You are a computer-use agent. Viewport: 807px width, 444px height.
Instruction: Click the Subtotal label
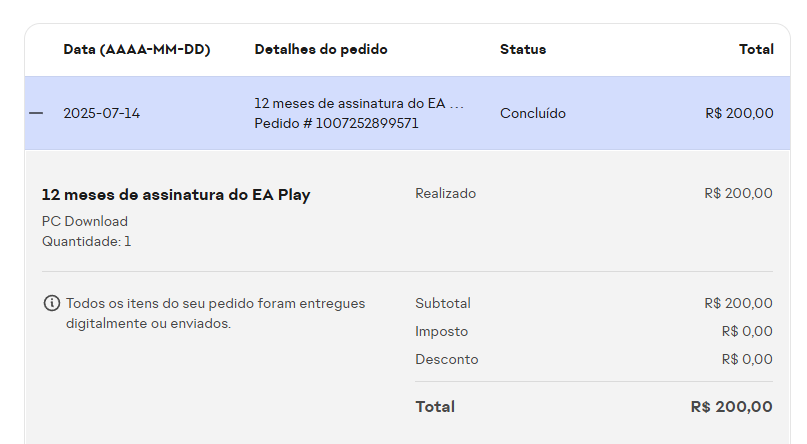tap(442, 303)
